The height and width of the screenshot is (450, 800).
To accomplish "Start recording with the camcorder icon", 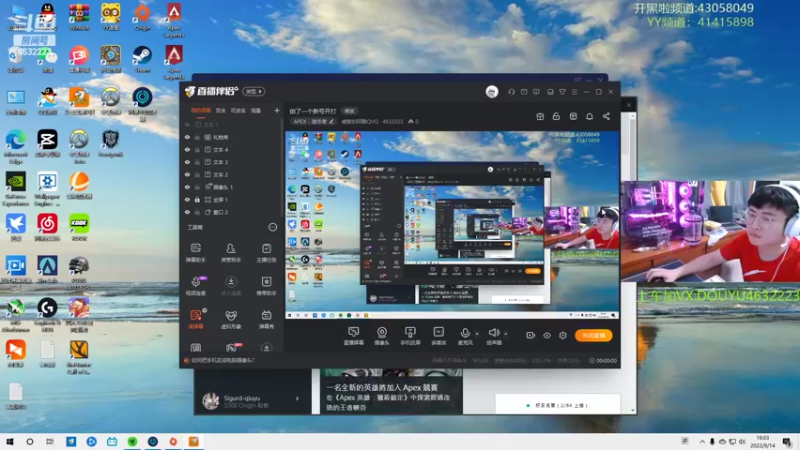I will pyautogui.click(x=531, y=336).
